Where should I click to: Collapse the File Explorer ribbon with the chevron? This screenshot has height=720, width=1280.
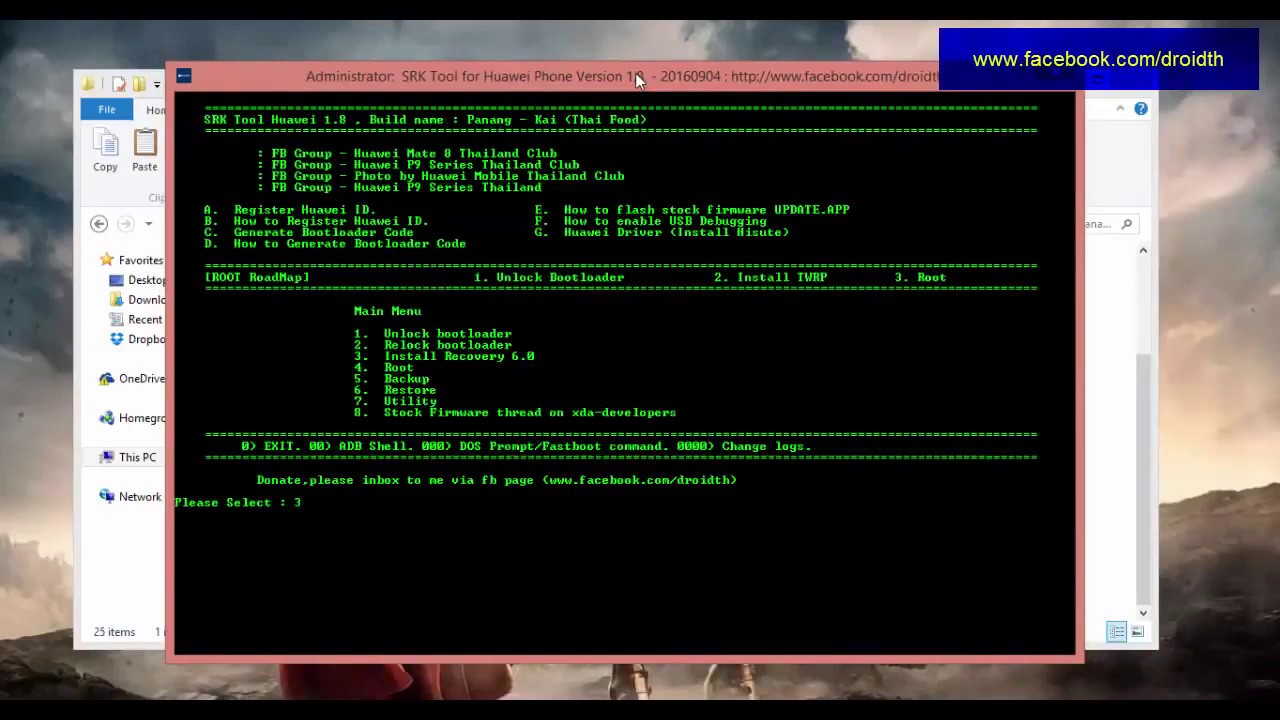tap(1120, 108)
